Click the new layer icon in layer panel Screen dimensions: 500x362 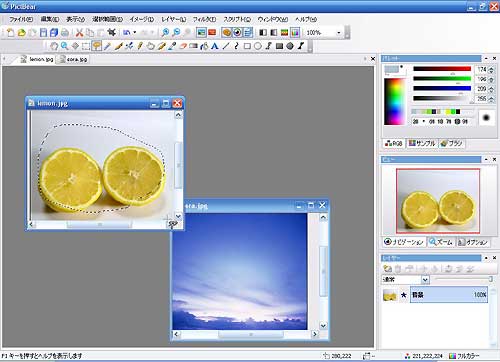[x=387, y=268]
